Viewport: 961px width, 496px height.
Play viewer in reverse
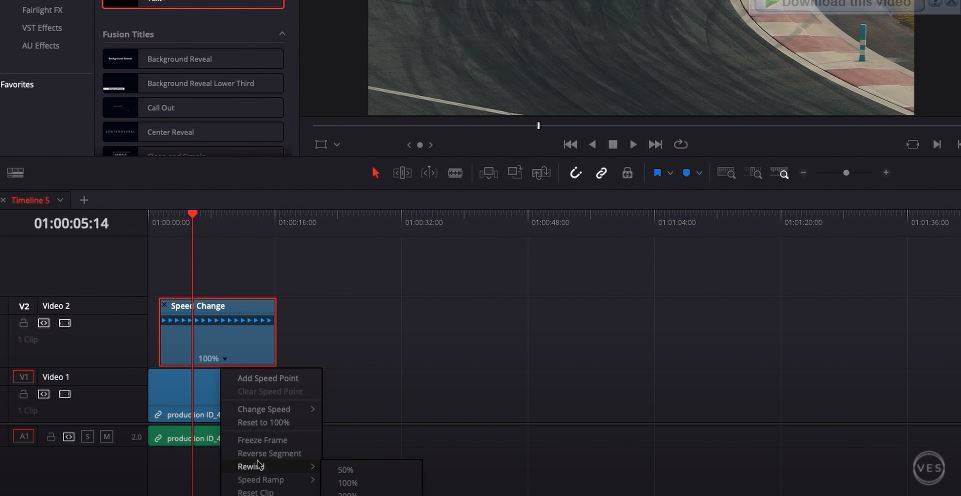tap(592, 145)
